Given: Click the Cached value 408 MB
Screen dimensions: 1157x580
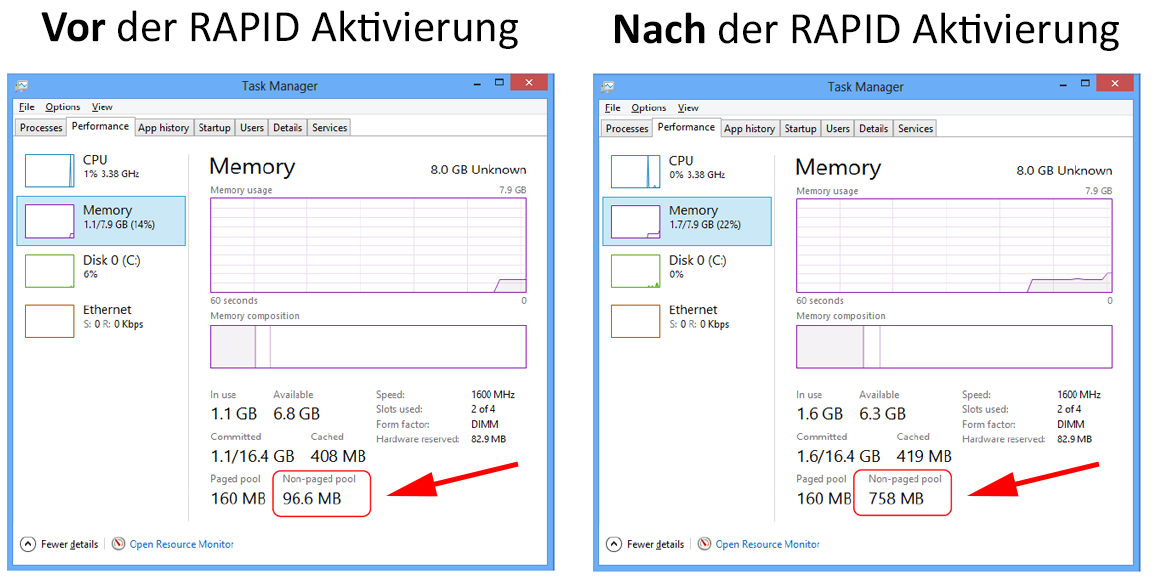Looking at the screenshot, I should point(338,456).
